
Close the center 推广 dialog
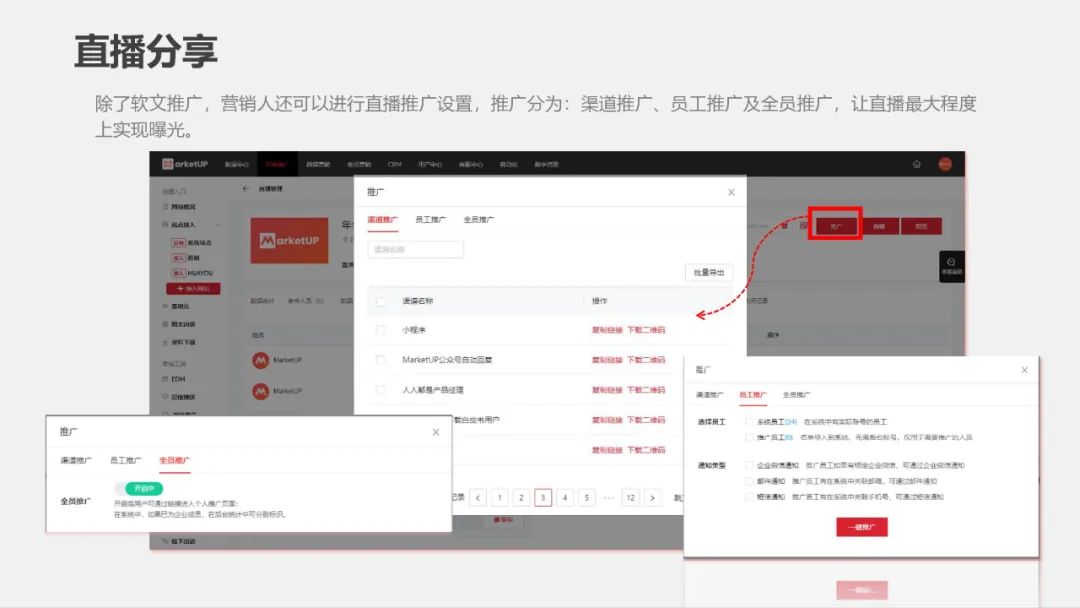[731, 193]
